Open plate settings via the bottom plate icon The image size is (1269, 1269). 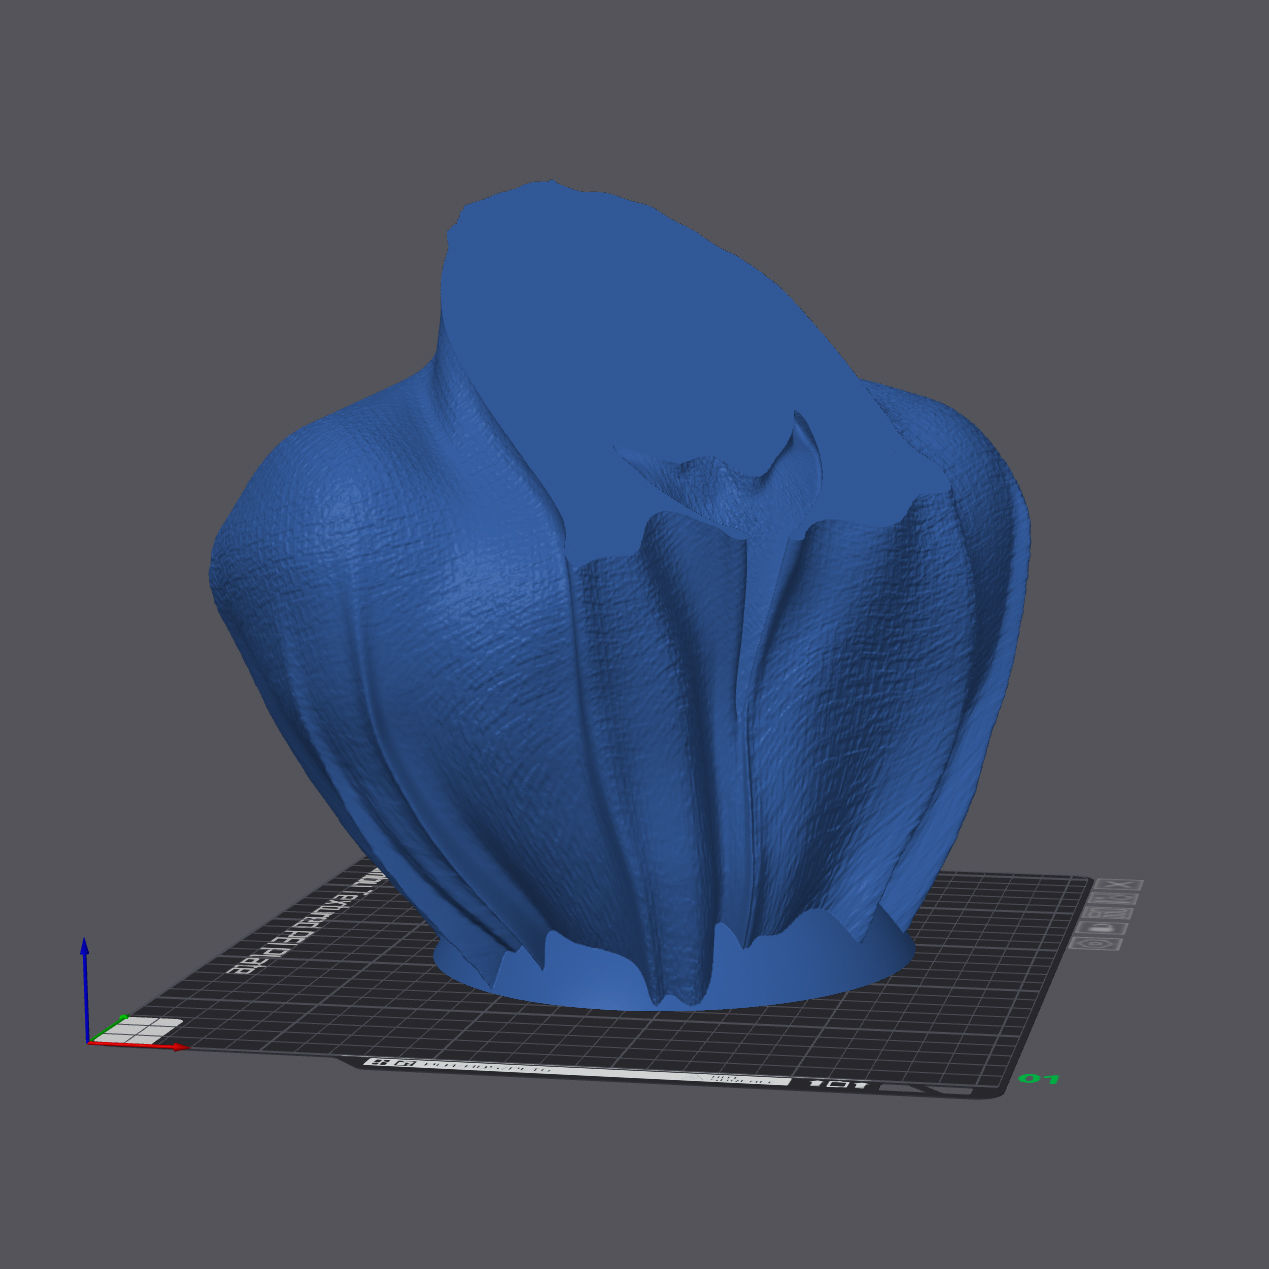click(x=1095, y=944)
